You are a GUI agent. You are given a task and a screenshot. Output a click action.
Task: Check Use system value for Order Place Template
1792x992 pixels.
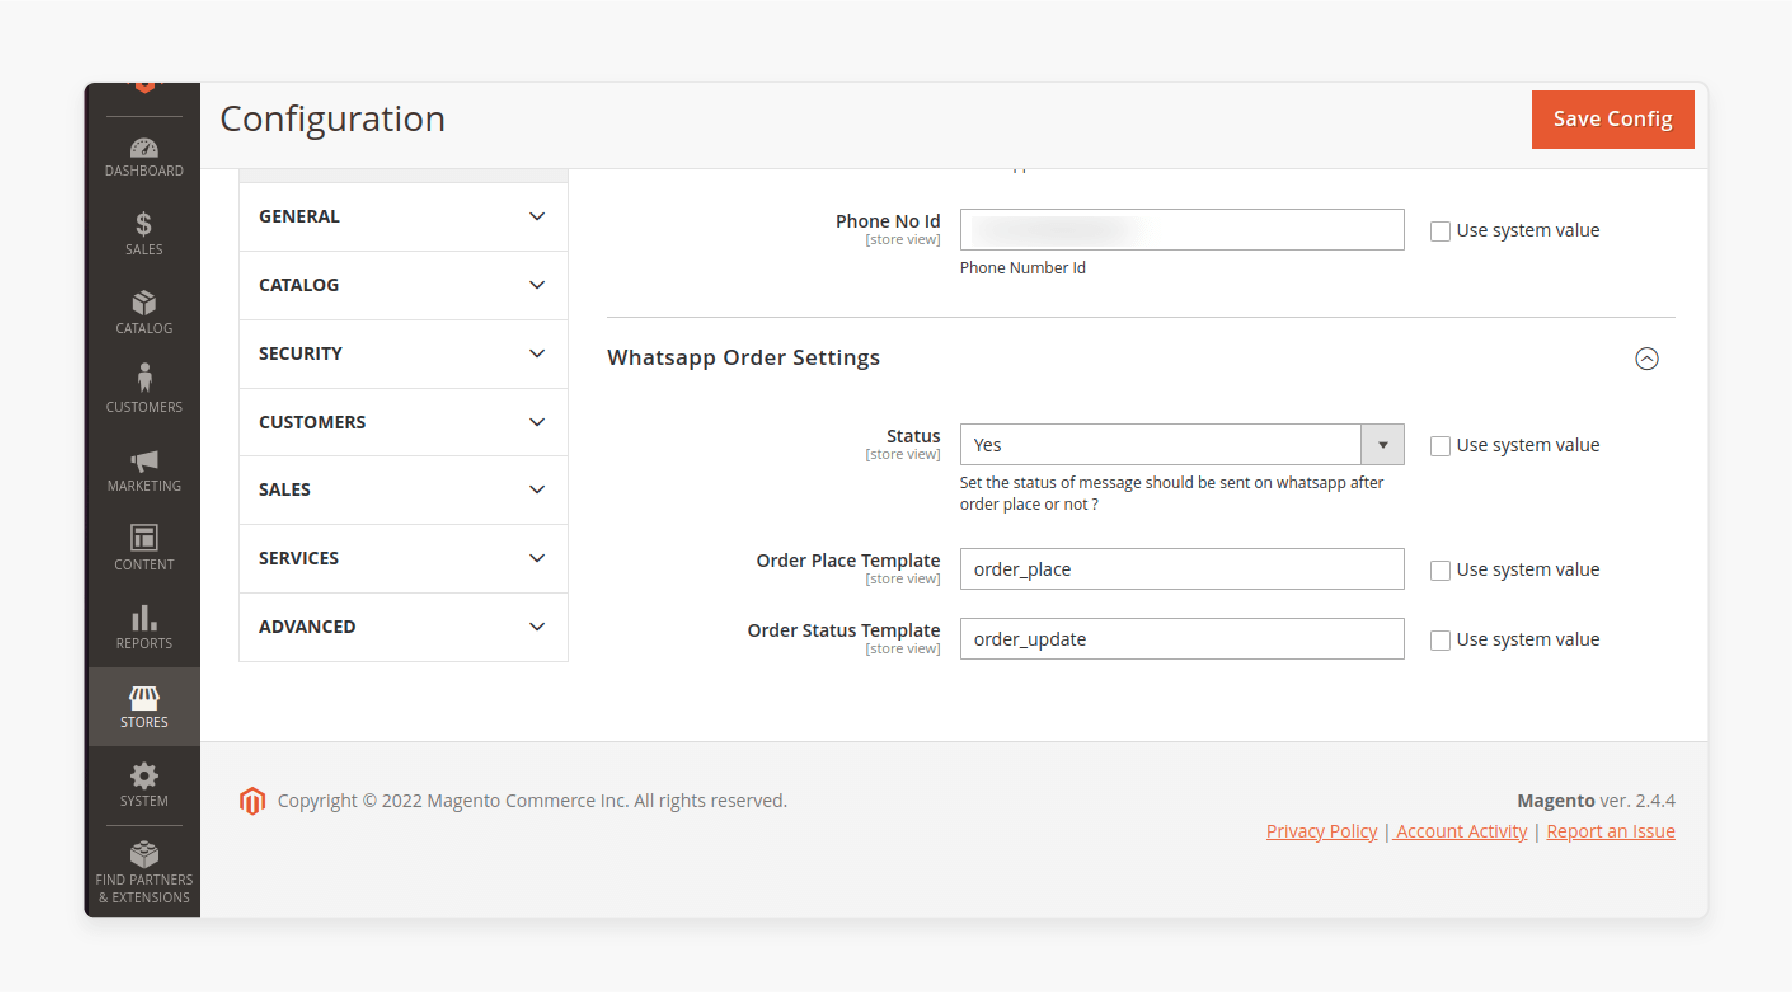pyautogui.click(x=1440, y=570)
